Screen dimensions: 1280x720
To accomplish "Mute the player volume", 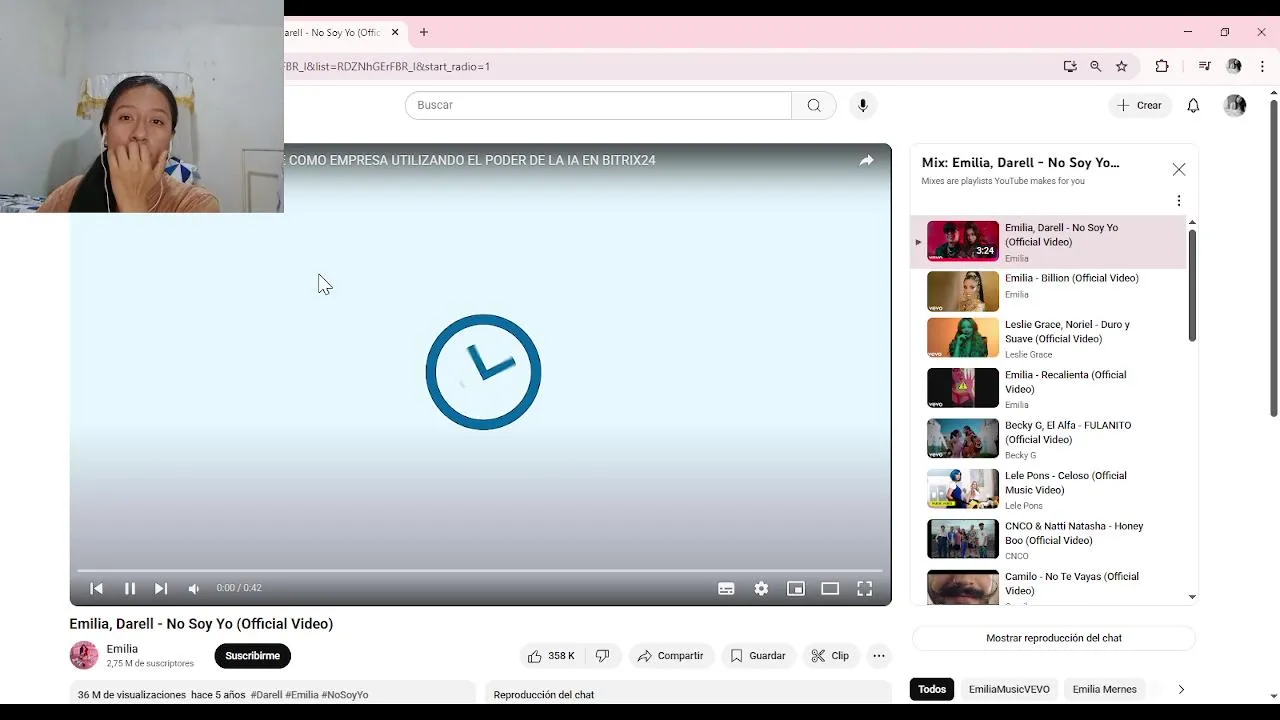I will click(194, 588).
